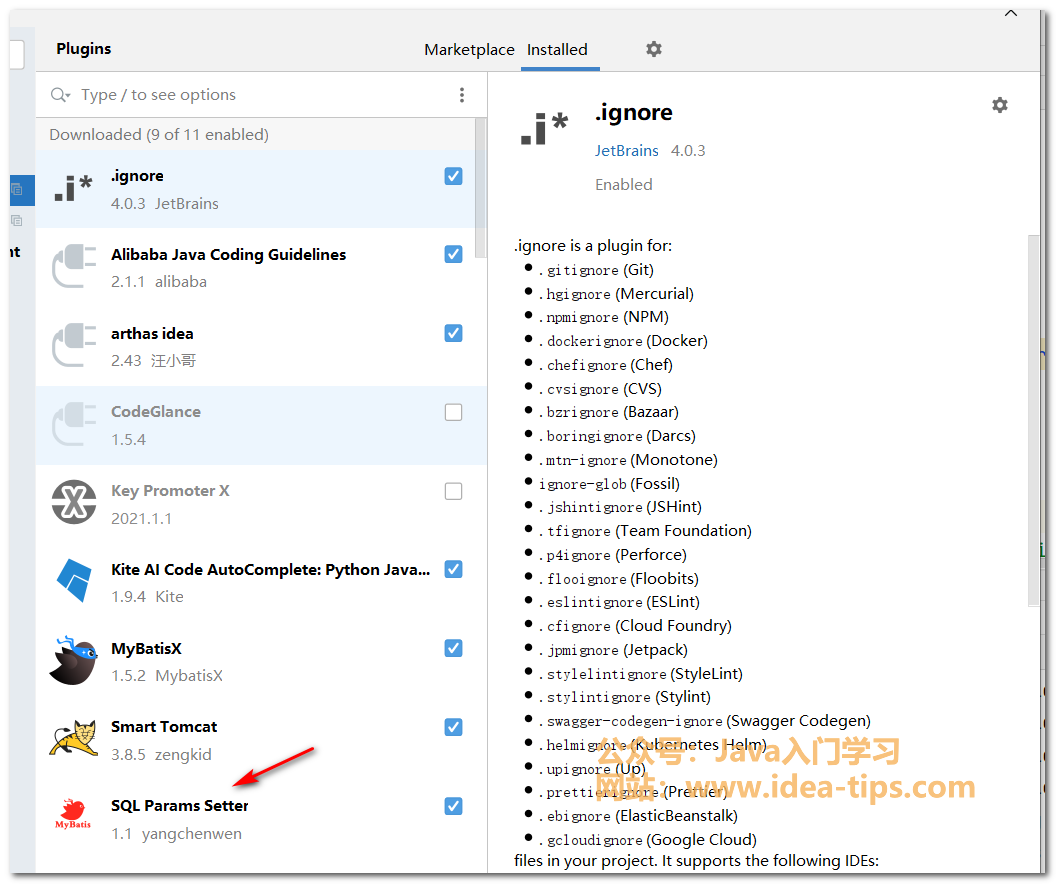Click the Enabled status label

click(624, 184)
